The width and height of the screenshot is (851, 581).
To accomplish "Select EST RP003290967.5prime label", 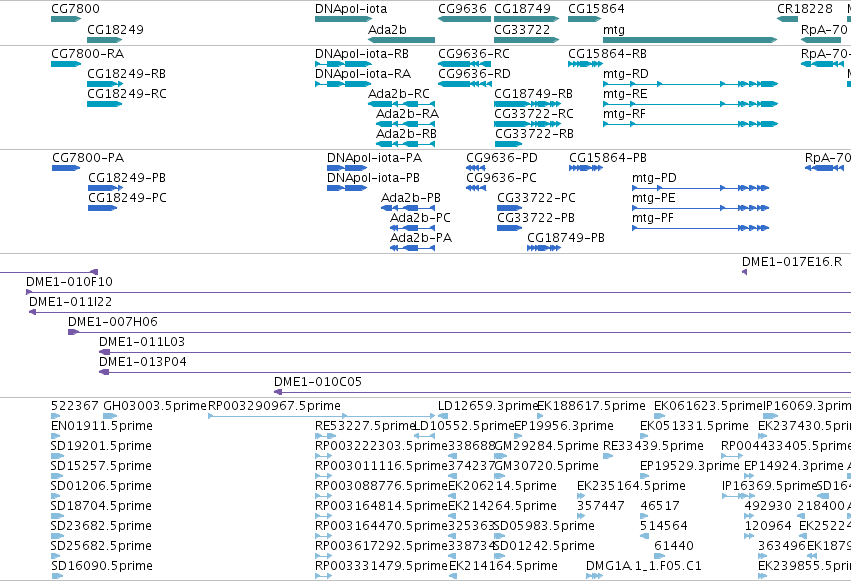I will coord(274,406).
